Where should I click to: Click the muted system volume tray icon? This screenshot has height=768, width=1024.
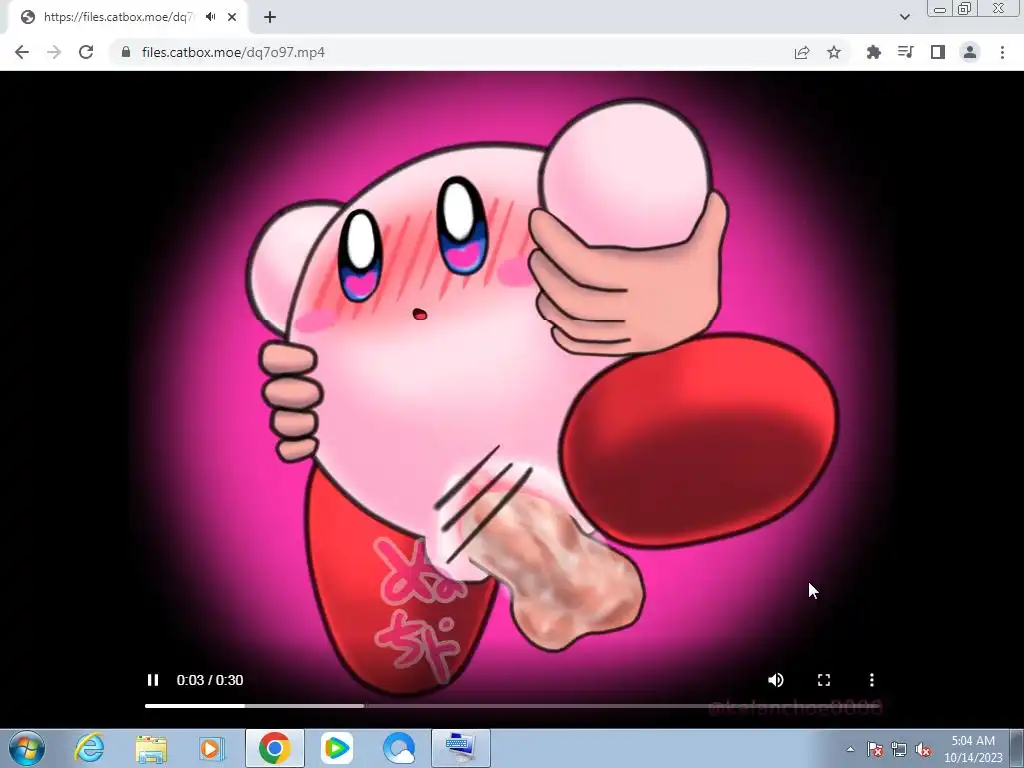click(x=923, y=749)
